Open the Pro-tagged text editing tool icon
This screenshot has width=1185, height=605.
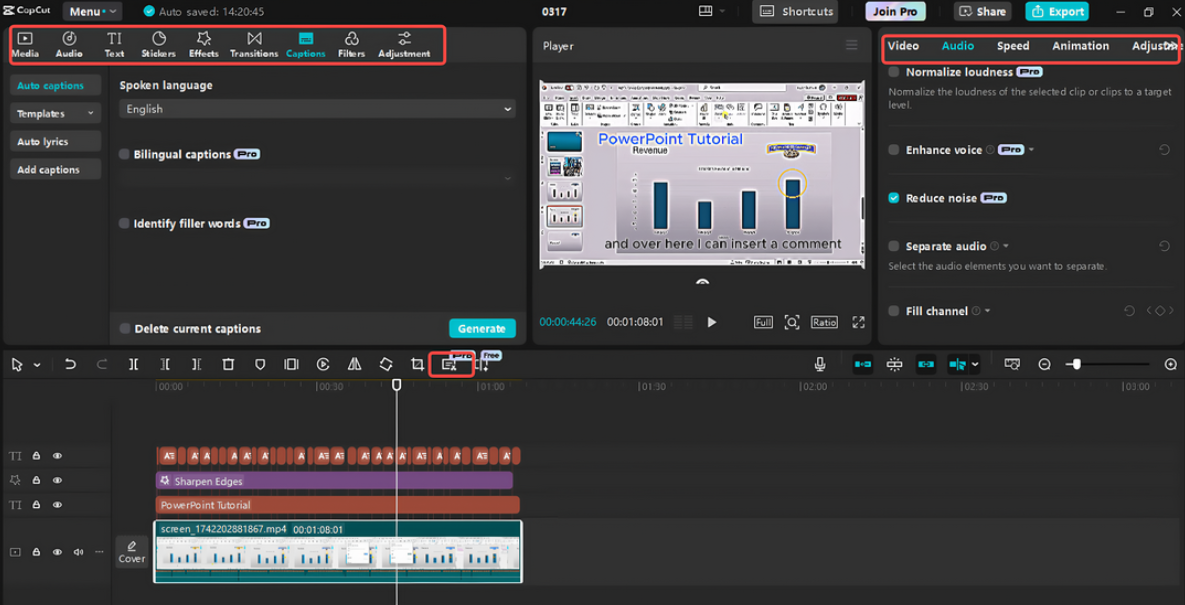point(450,365)
